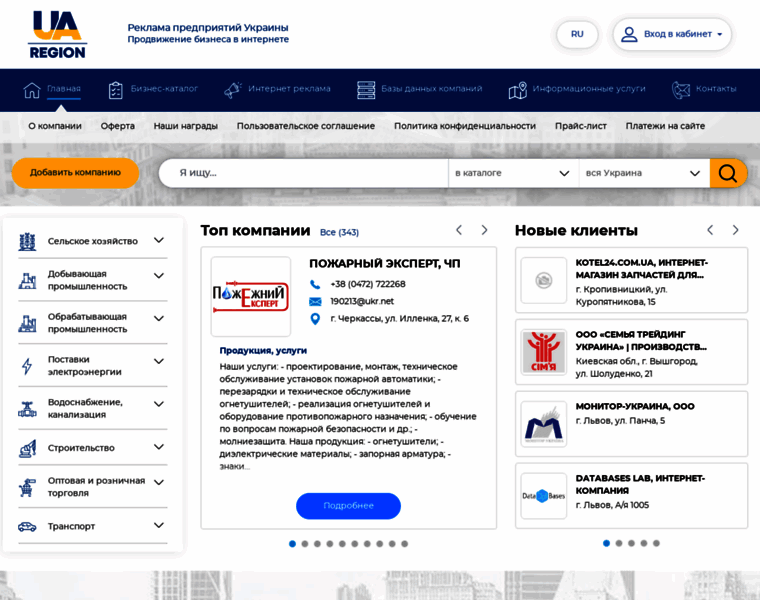The width and height of the screenshot is (760, 600).
Task: Click the valve icon for Водоснабжение, канализация
Action: [x=27, y=409]
